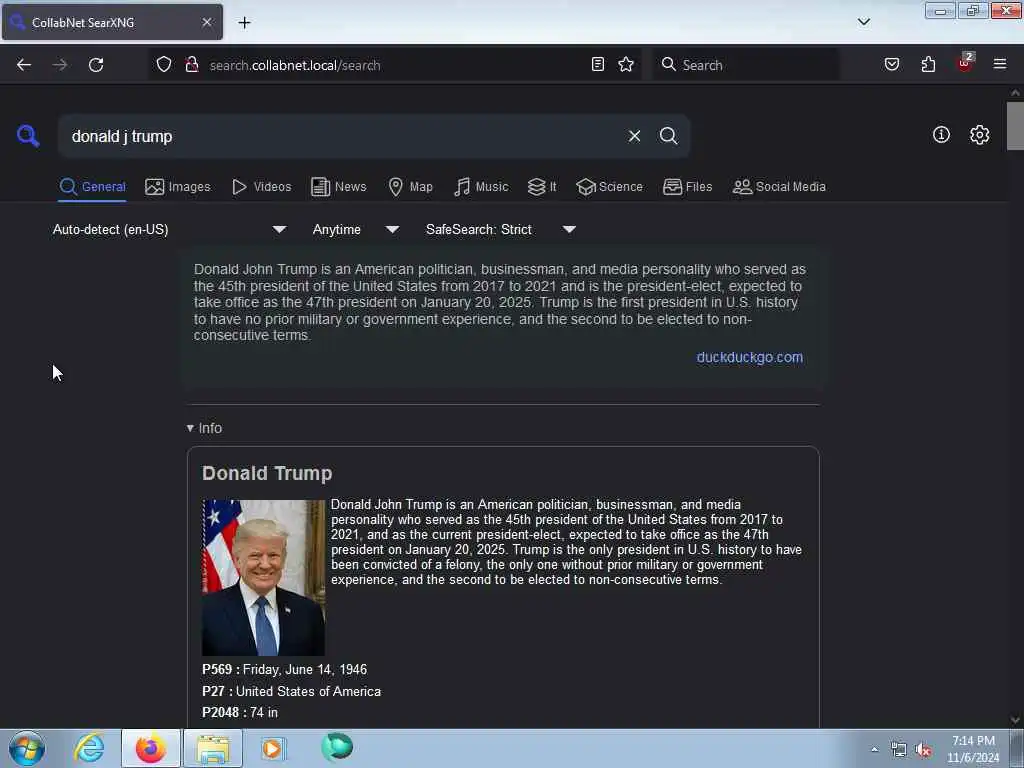Switch to the Videos category
This screenshot has height=768, width=1024.
point(262,187)
